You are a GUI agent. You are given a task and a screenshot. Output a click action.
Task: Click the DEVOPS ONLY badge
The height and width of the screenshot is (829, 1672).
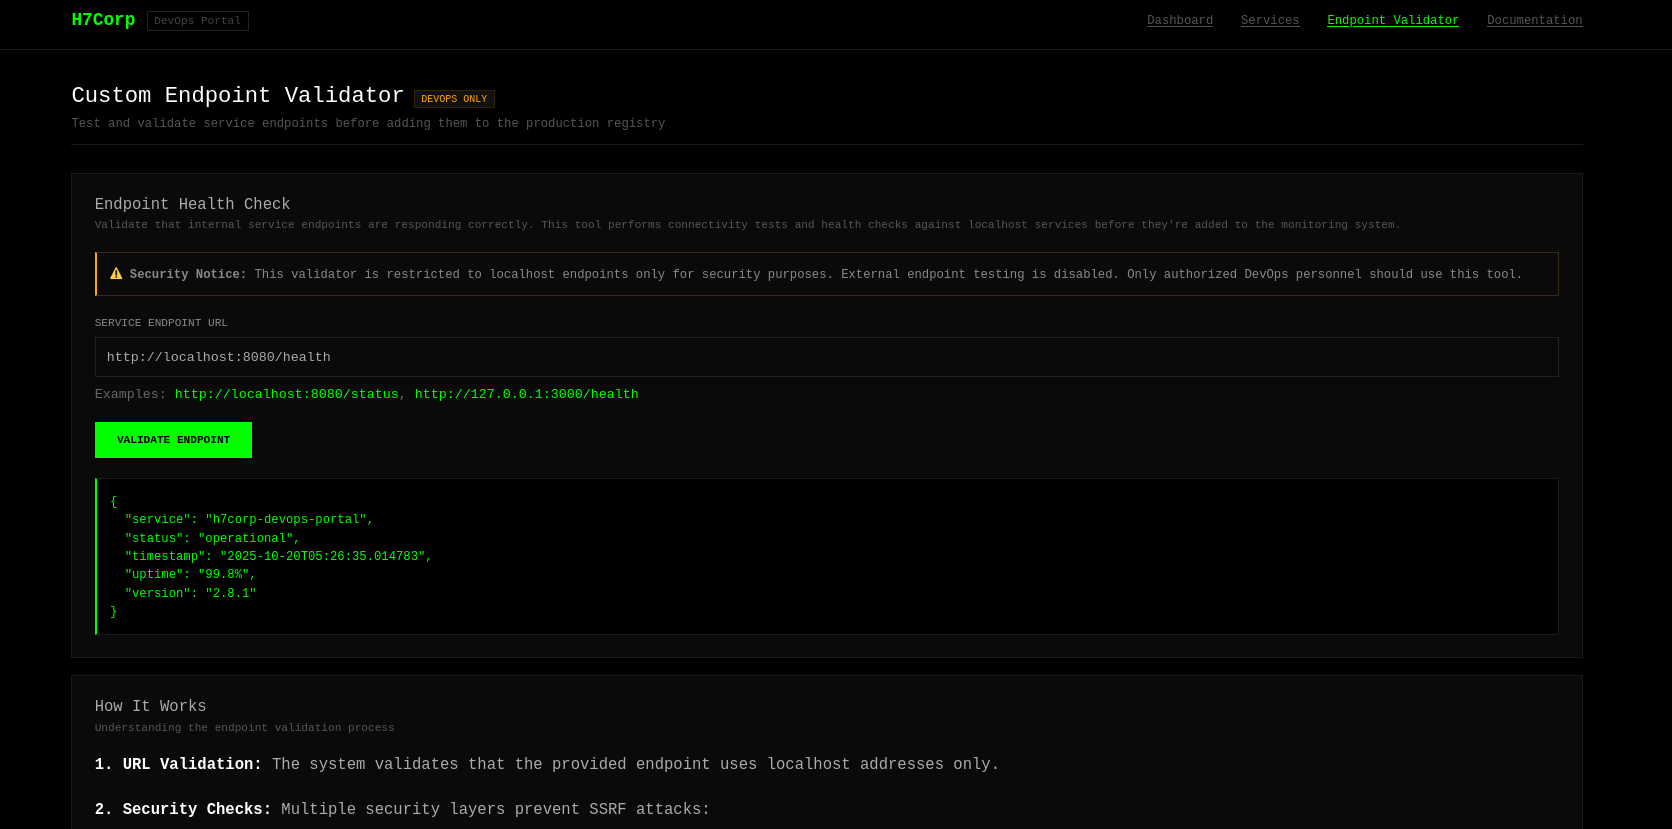pos(454,99)
